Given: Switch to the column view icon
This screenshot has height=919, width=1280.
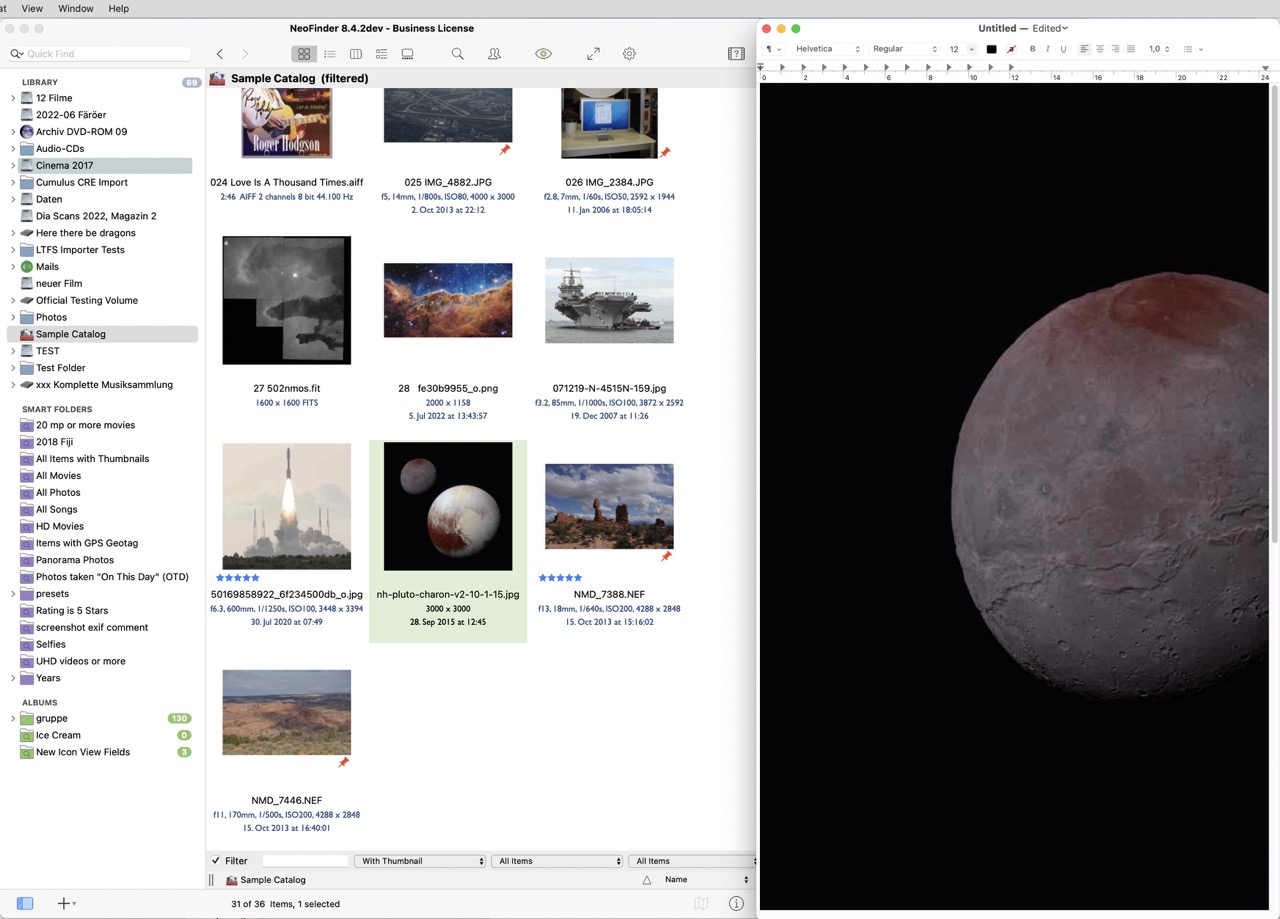Looking at the screenshot, I should tap(355, 54).
